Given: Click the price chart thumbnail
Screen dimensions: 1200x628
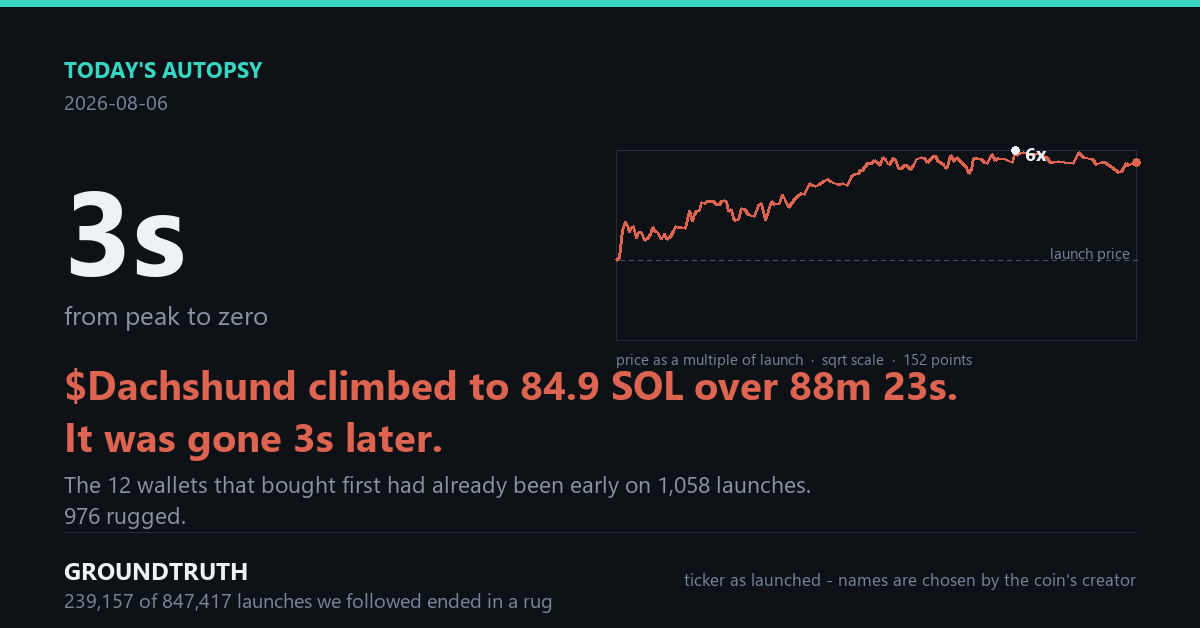Looking at the screenshot, I should tap(876, 245).
